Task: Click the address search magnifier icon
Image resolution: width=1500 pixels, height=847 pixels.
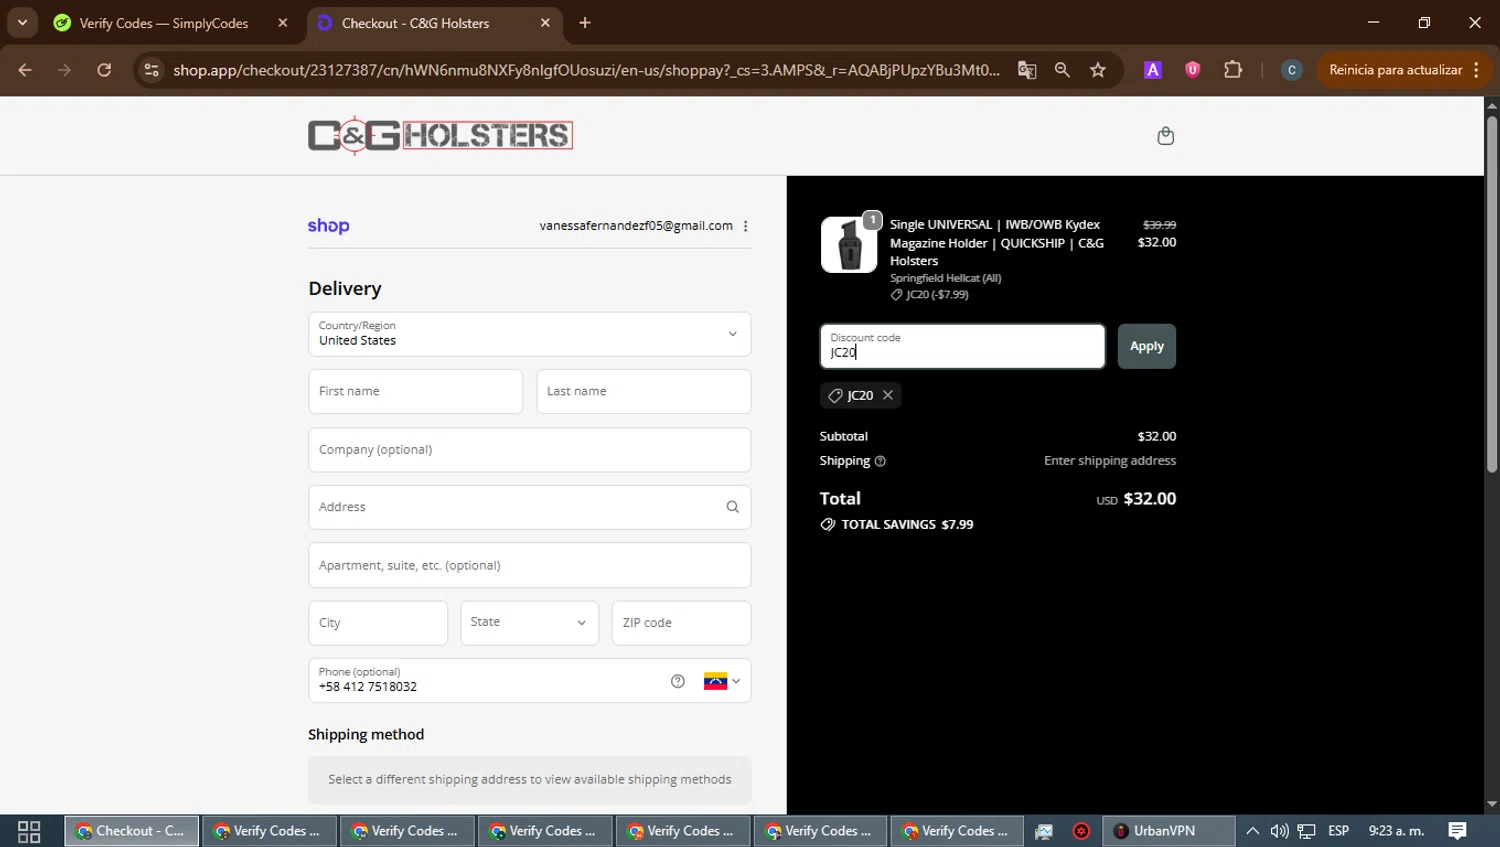Action: point(732,507)
